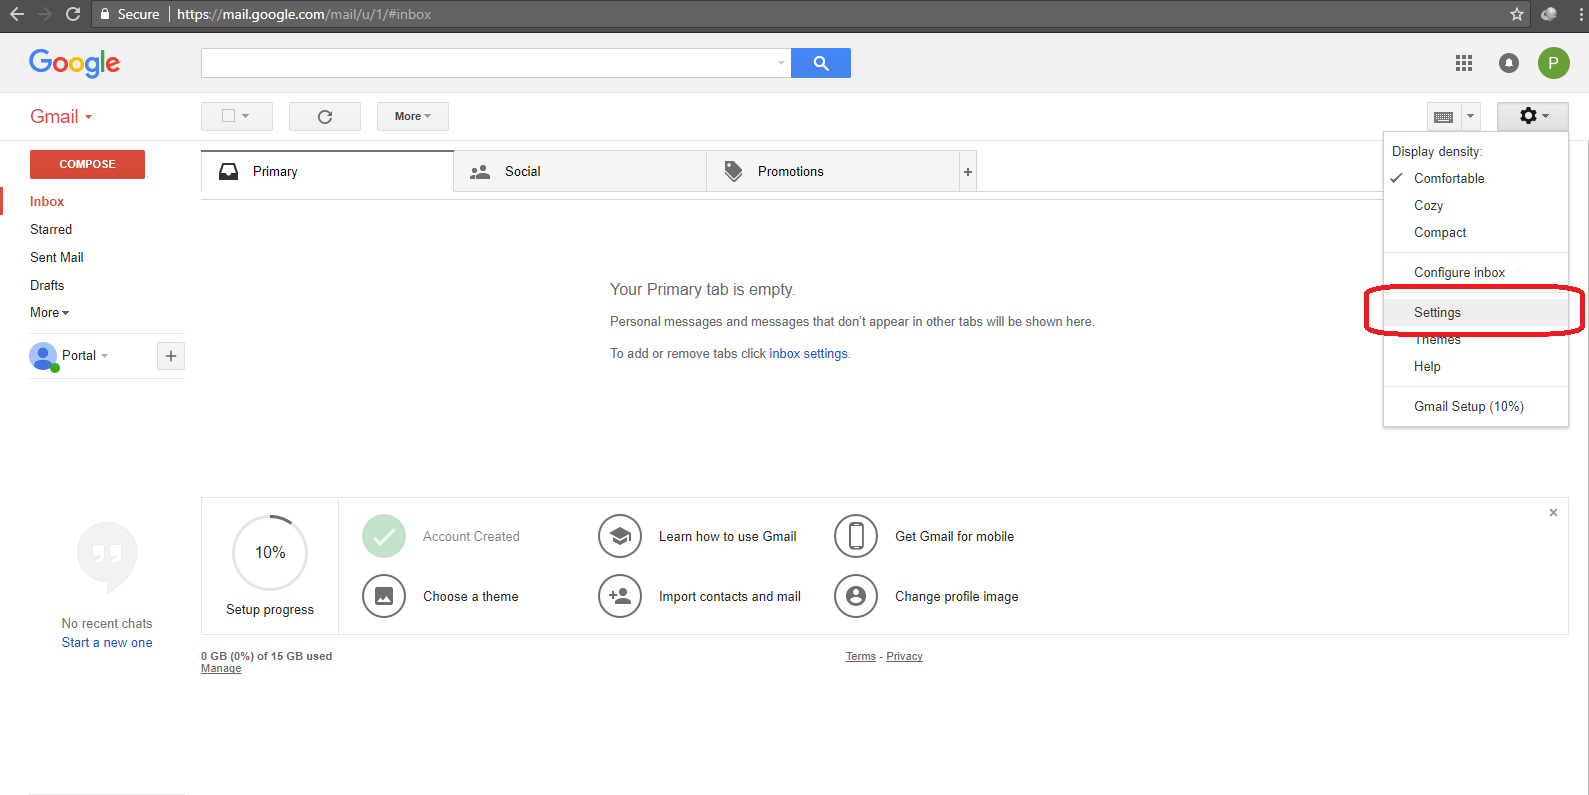
Task: Click the Google logo
Action: click(74, 63)
